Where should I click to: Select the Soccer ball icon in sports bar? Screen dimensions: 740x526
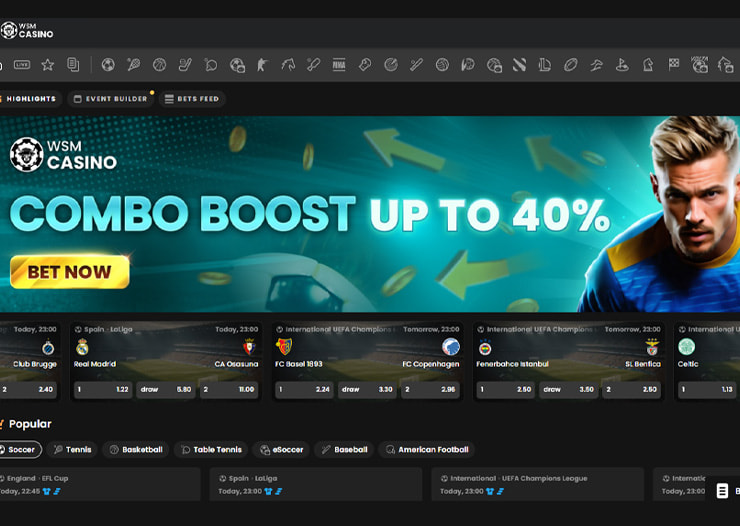(x=108, y=65)
